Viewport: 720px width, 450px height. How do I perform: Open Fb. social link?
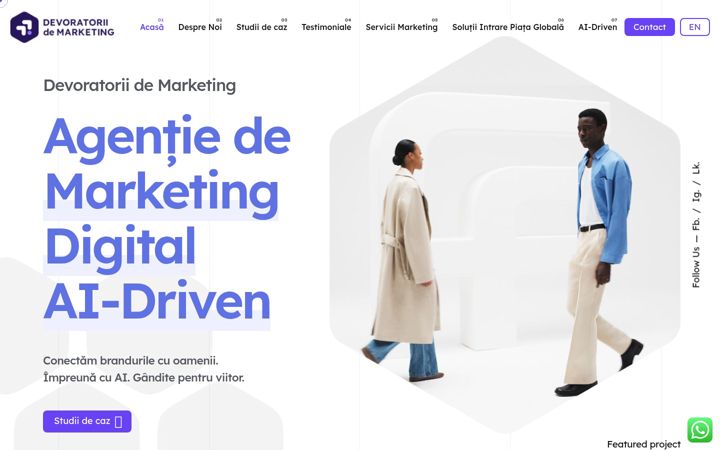(696, 223)
